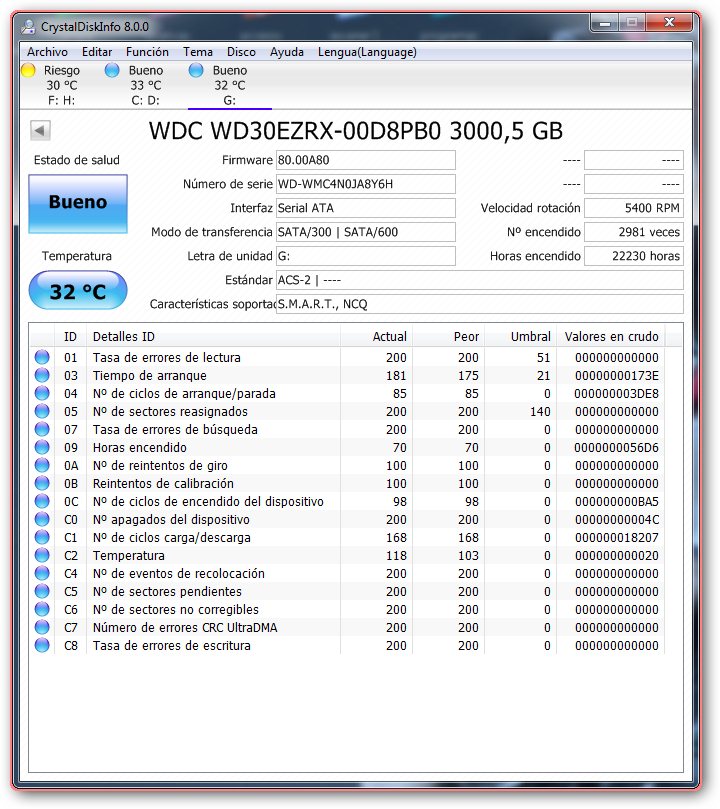This screenshot has height=809, width=720.
Task: Click the Interfaz field Serial ATA
Action: point(366,208)
